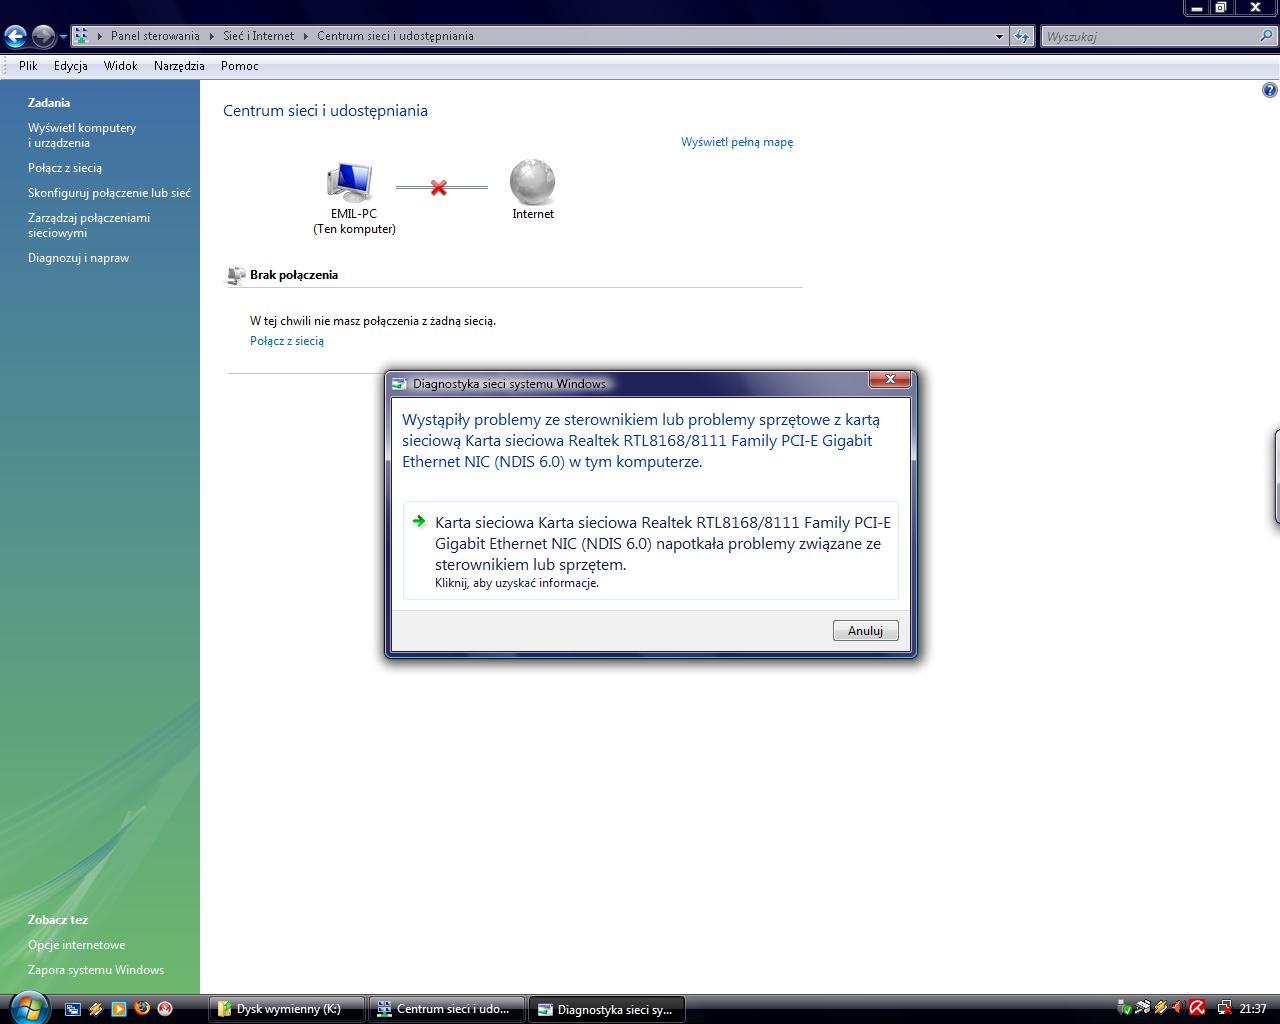
Task: Click the Safely Remove Hardware tray icon
Action: [x=1124, y=1008]
